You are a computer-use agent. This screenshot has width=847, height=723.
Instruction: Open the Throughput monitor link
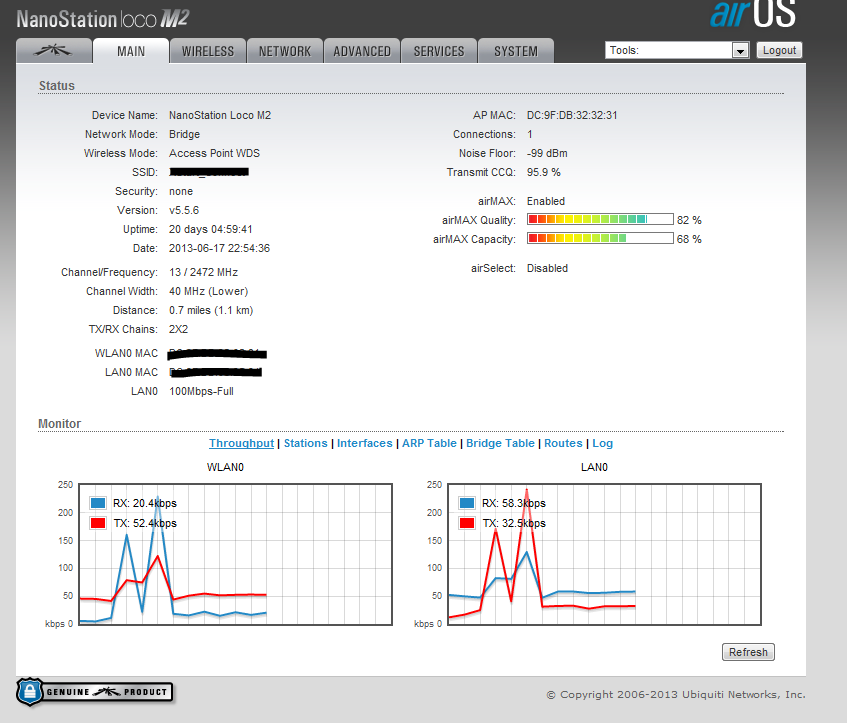[x=241, y=443]
